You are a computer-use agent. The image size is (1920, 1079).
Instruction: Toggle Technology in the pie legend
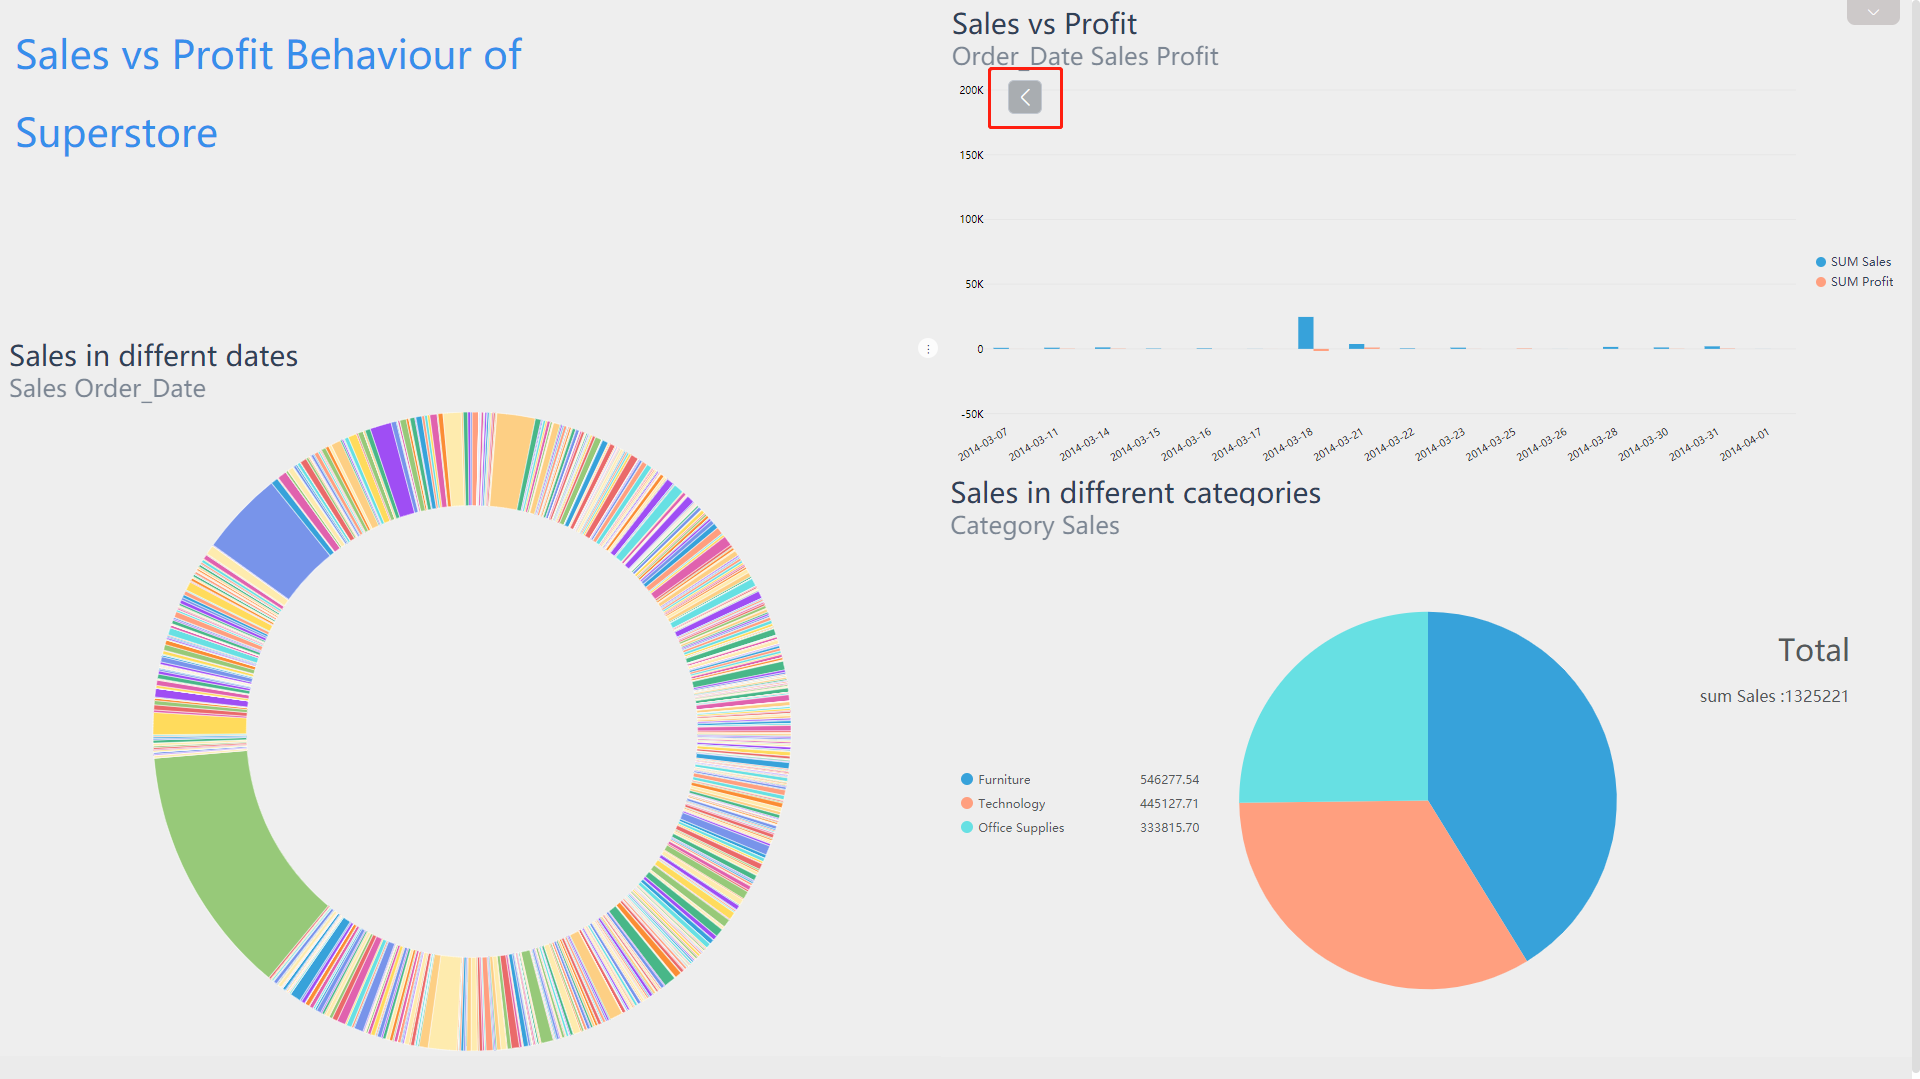tap(1003, 803)
